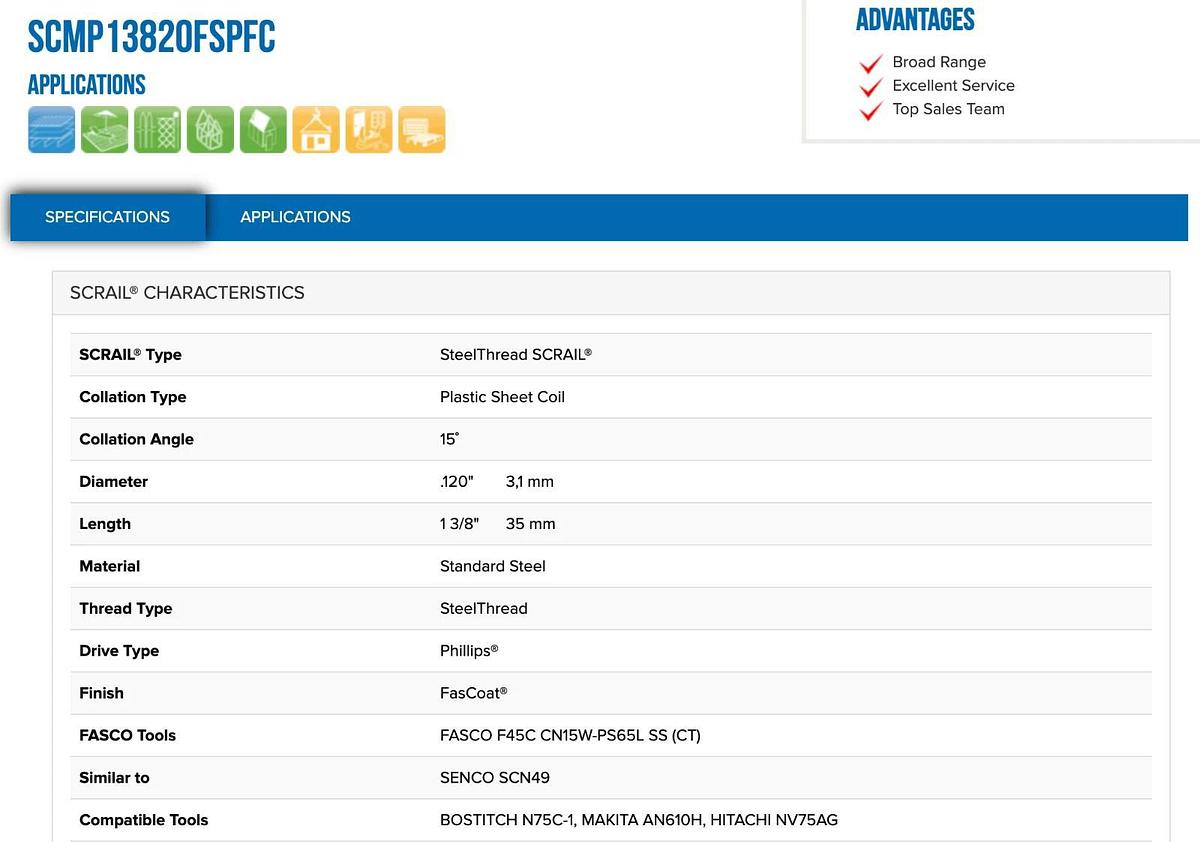This screenshot has height=842, width=1200.
Task: Select the orange crane-lifted prefab house icon
Action: point(316,130)
